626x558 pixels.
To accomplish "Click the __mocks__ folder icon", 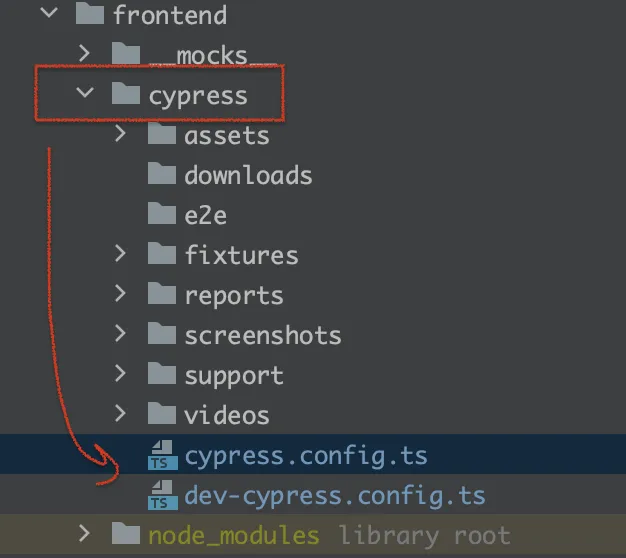I will click(126, 53).
